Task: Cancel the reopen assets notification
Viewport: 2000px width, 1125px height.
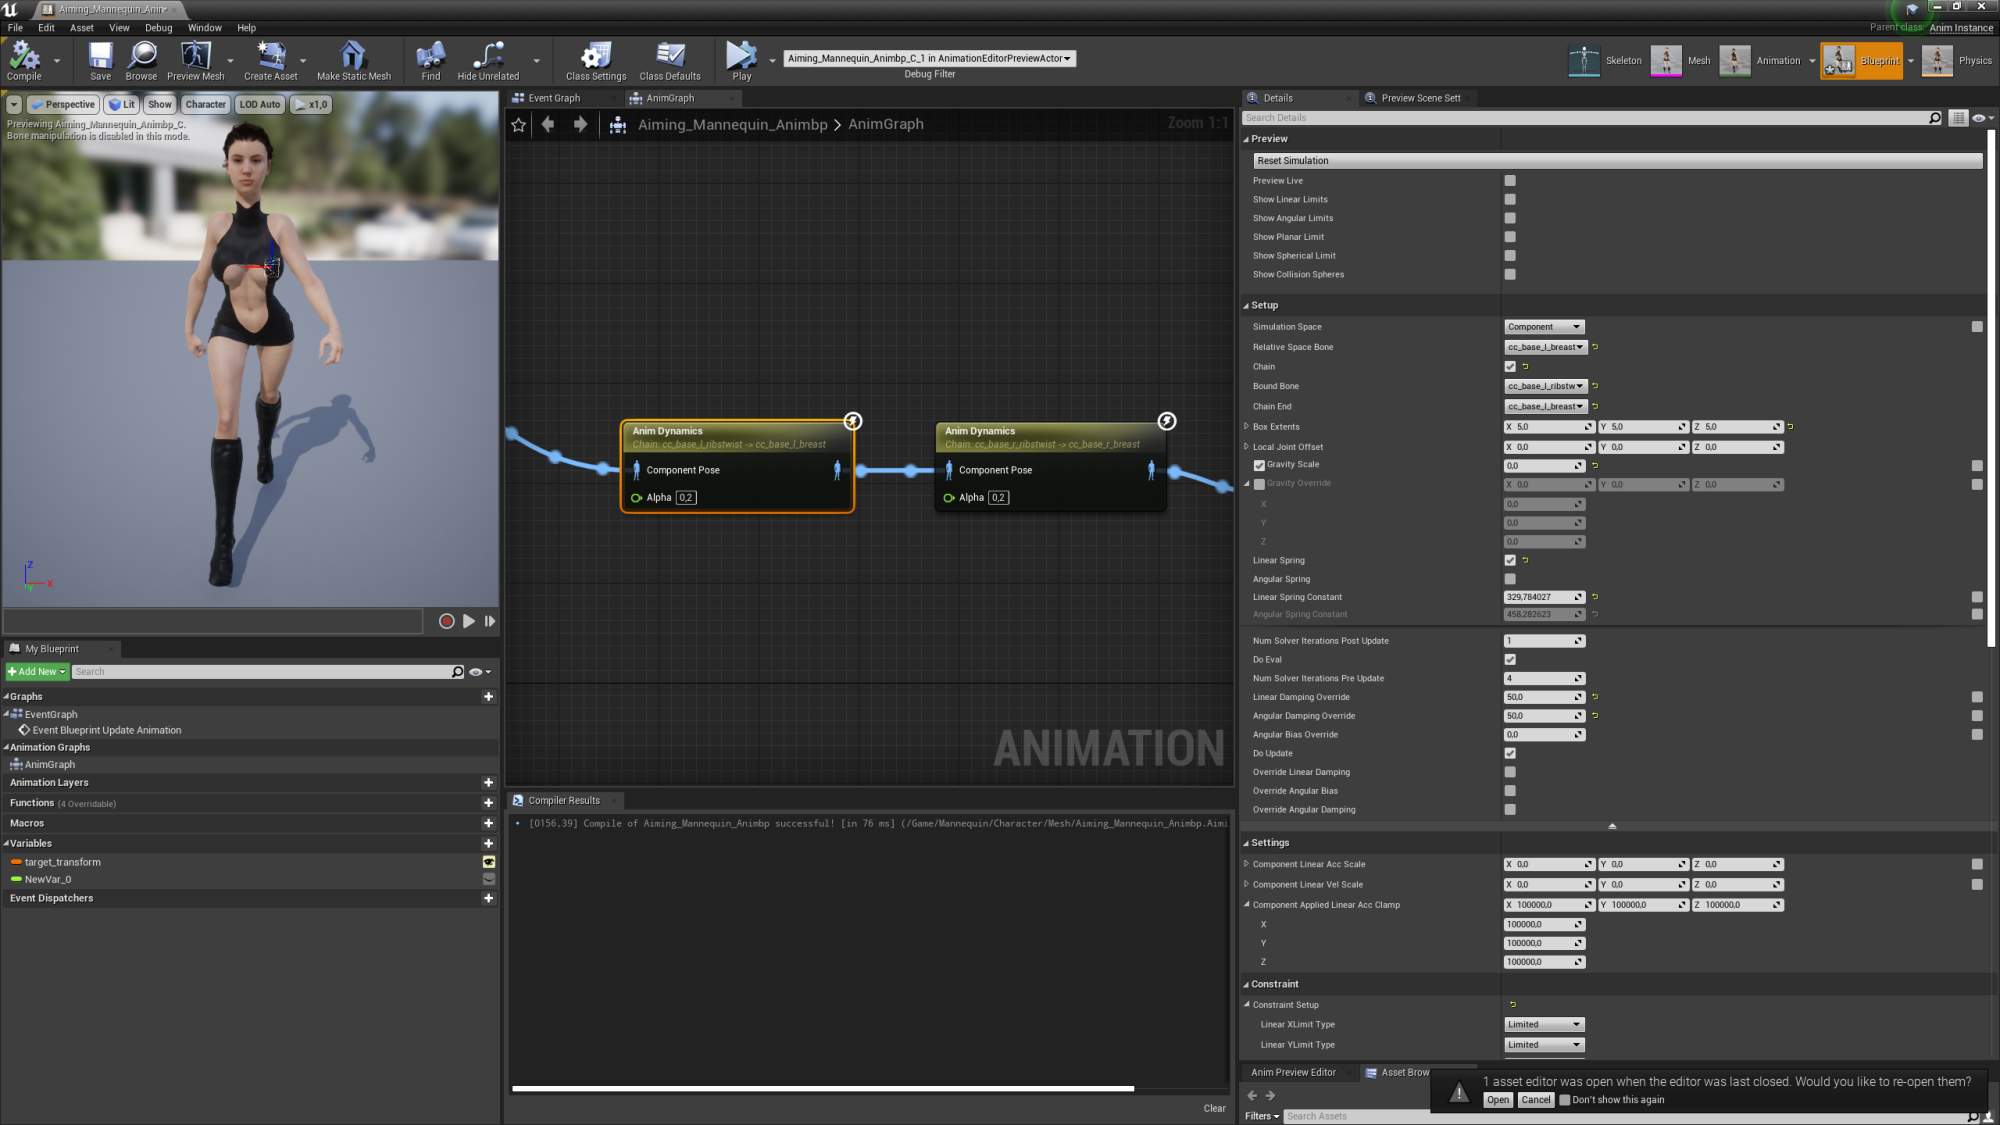Action: point(1535,1100)
